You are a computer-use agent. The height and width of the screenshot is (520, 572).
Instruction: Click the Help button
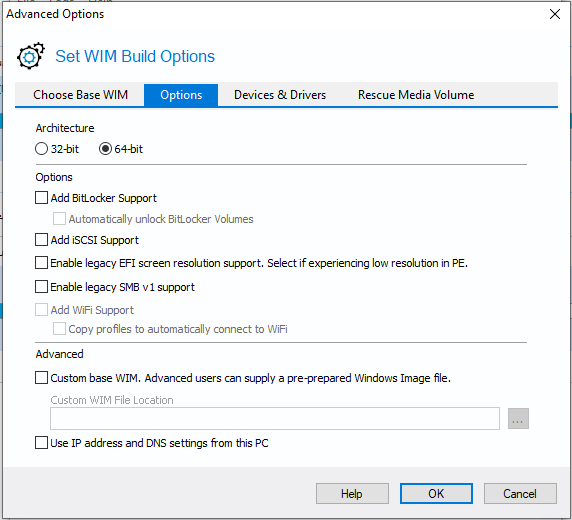tap(352, 494)
